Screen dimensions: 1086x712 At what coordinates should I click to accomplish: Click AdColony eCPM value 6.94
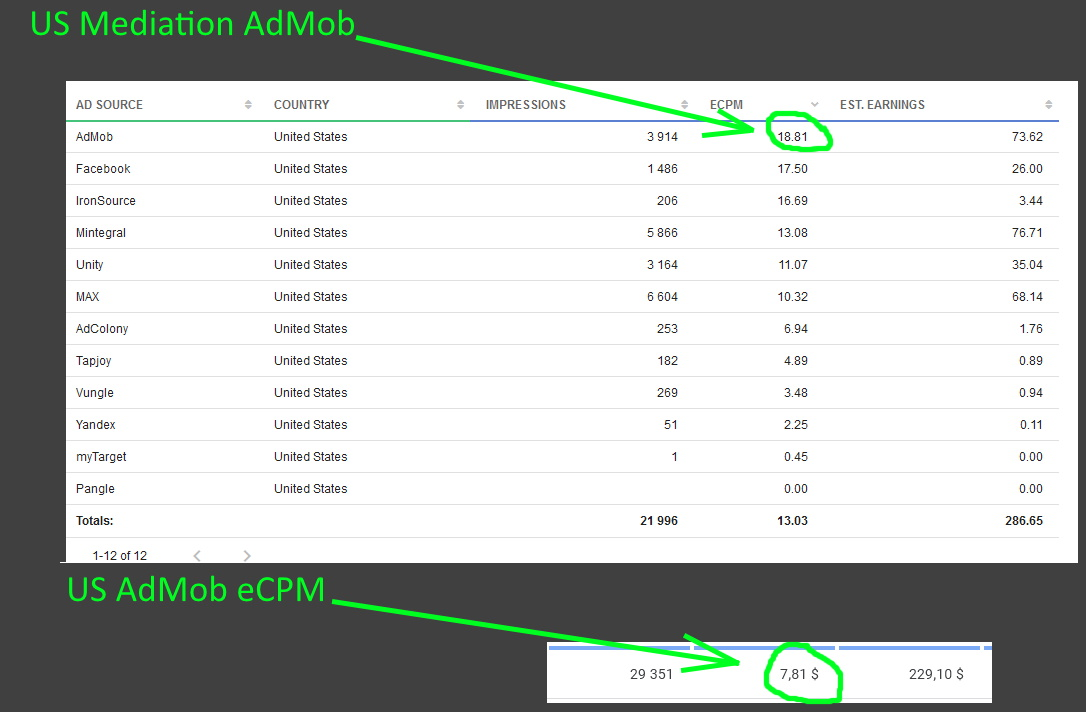tap(796, 328)
